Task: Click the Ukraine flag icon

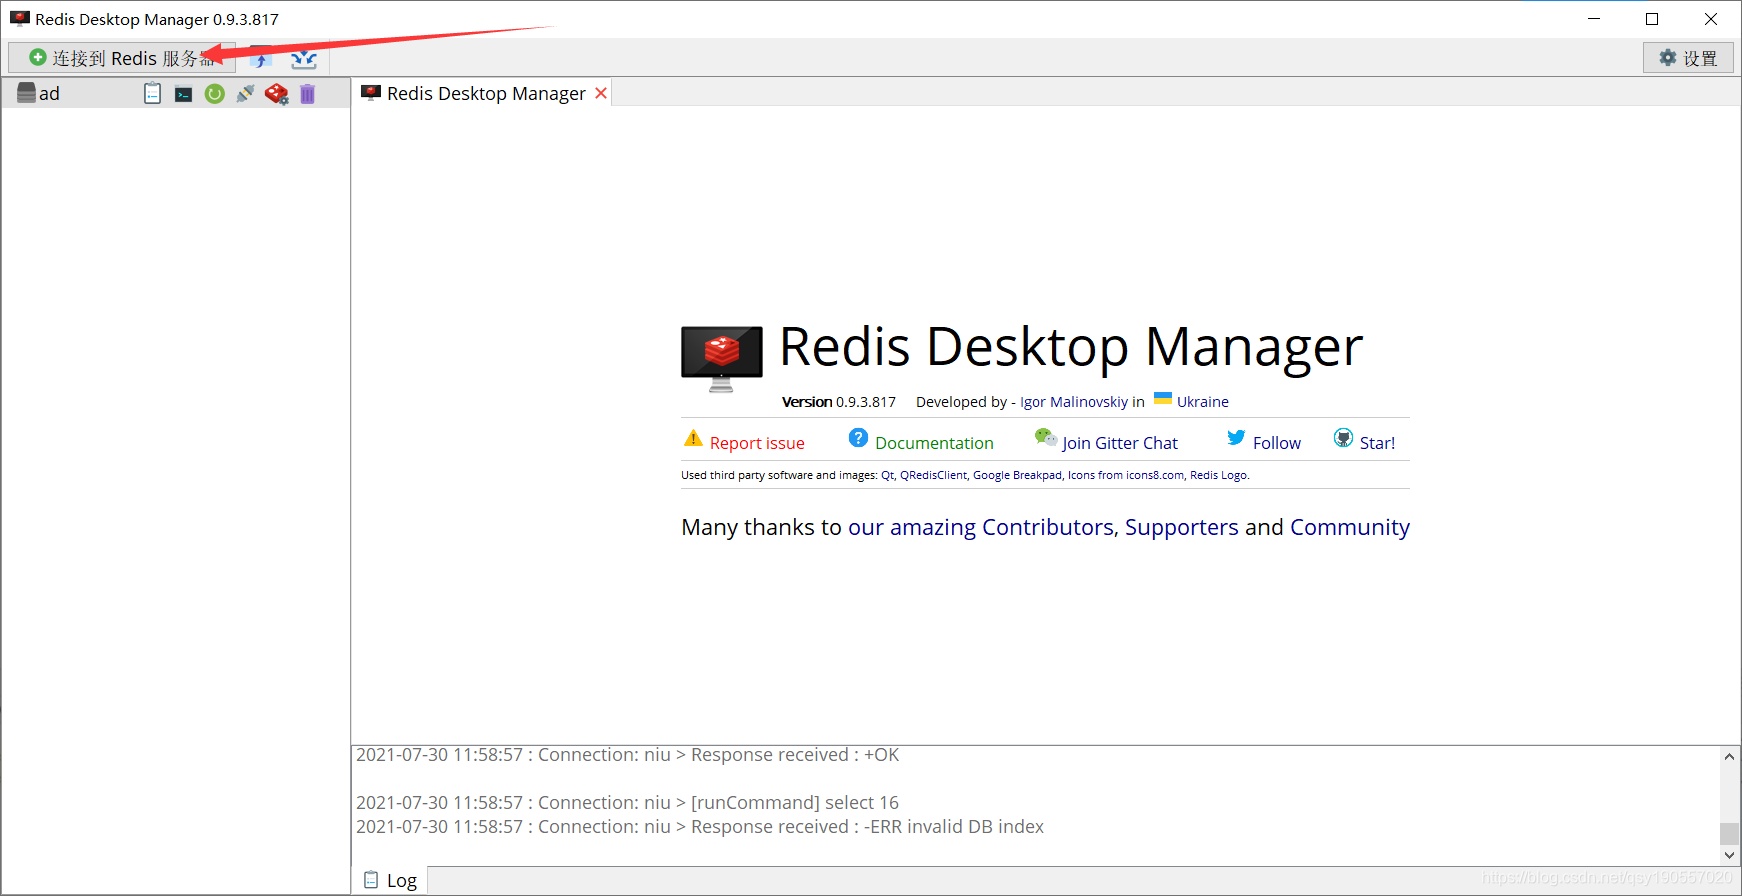Action: pyautogui.click(x=1163, y=398)
